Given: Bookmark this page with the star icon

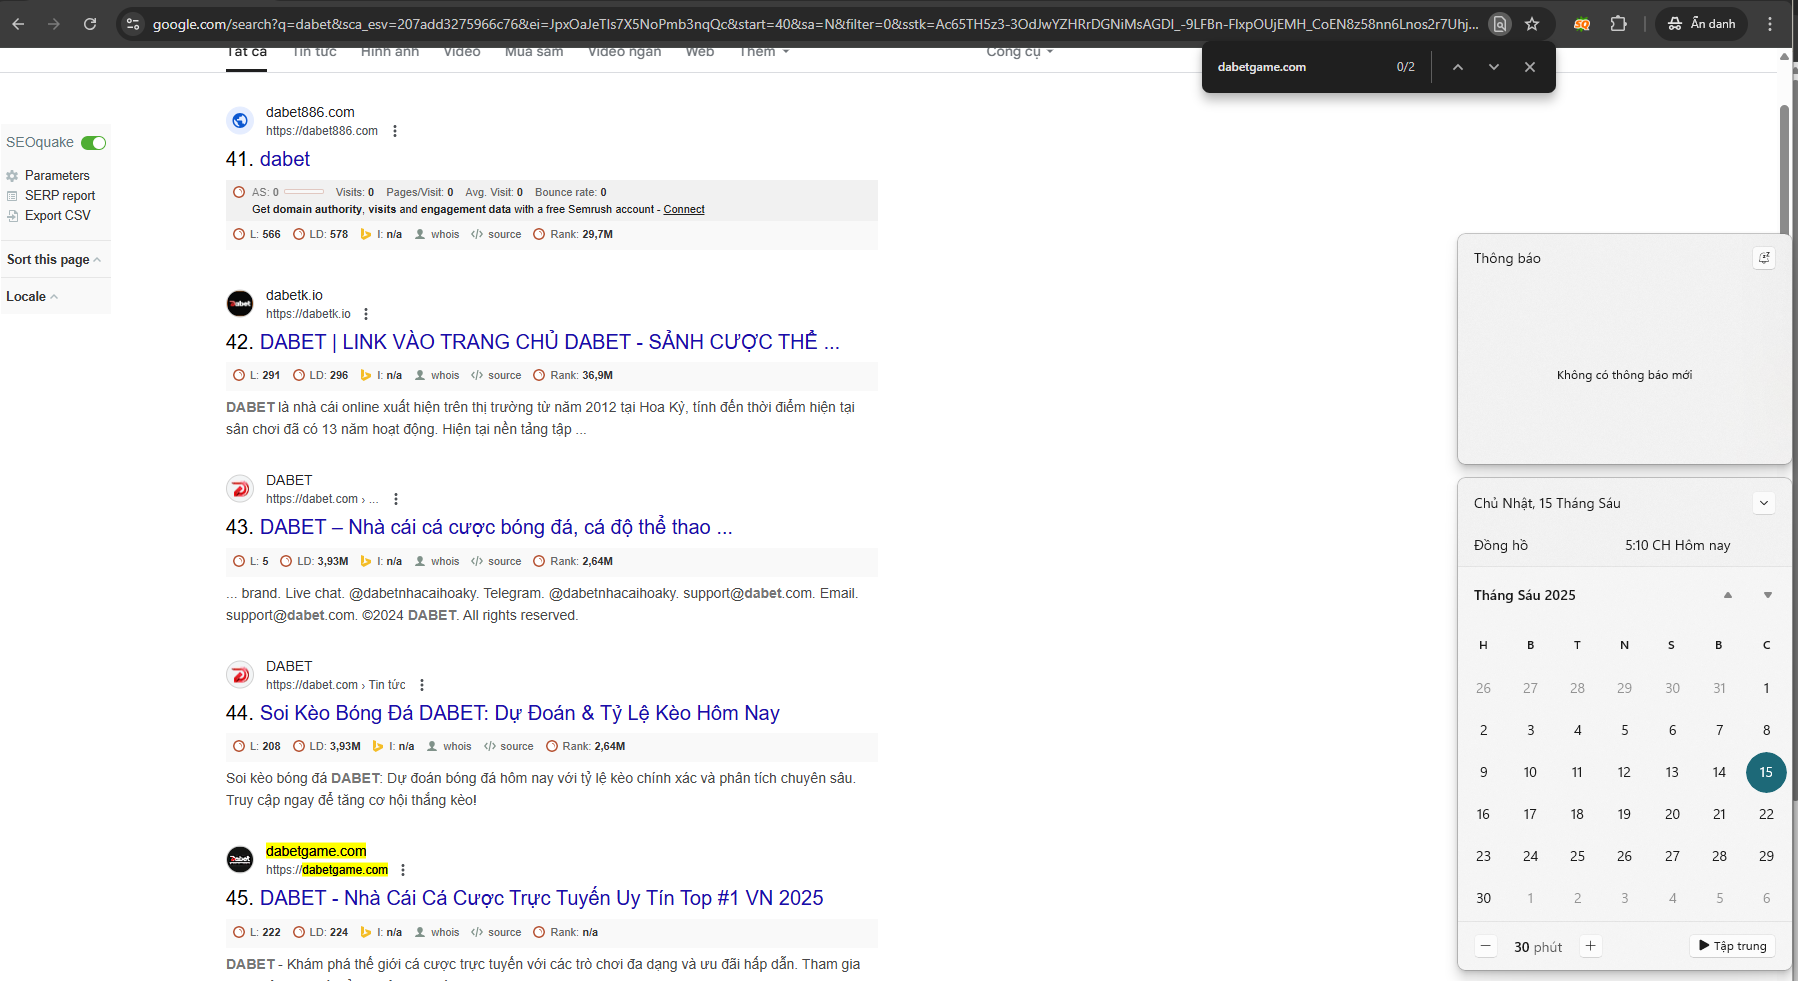Looking at the screenshot, I should [x=1532, y=24].
